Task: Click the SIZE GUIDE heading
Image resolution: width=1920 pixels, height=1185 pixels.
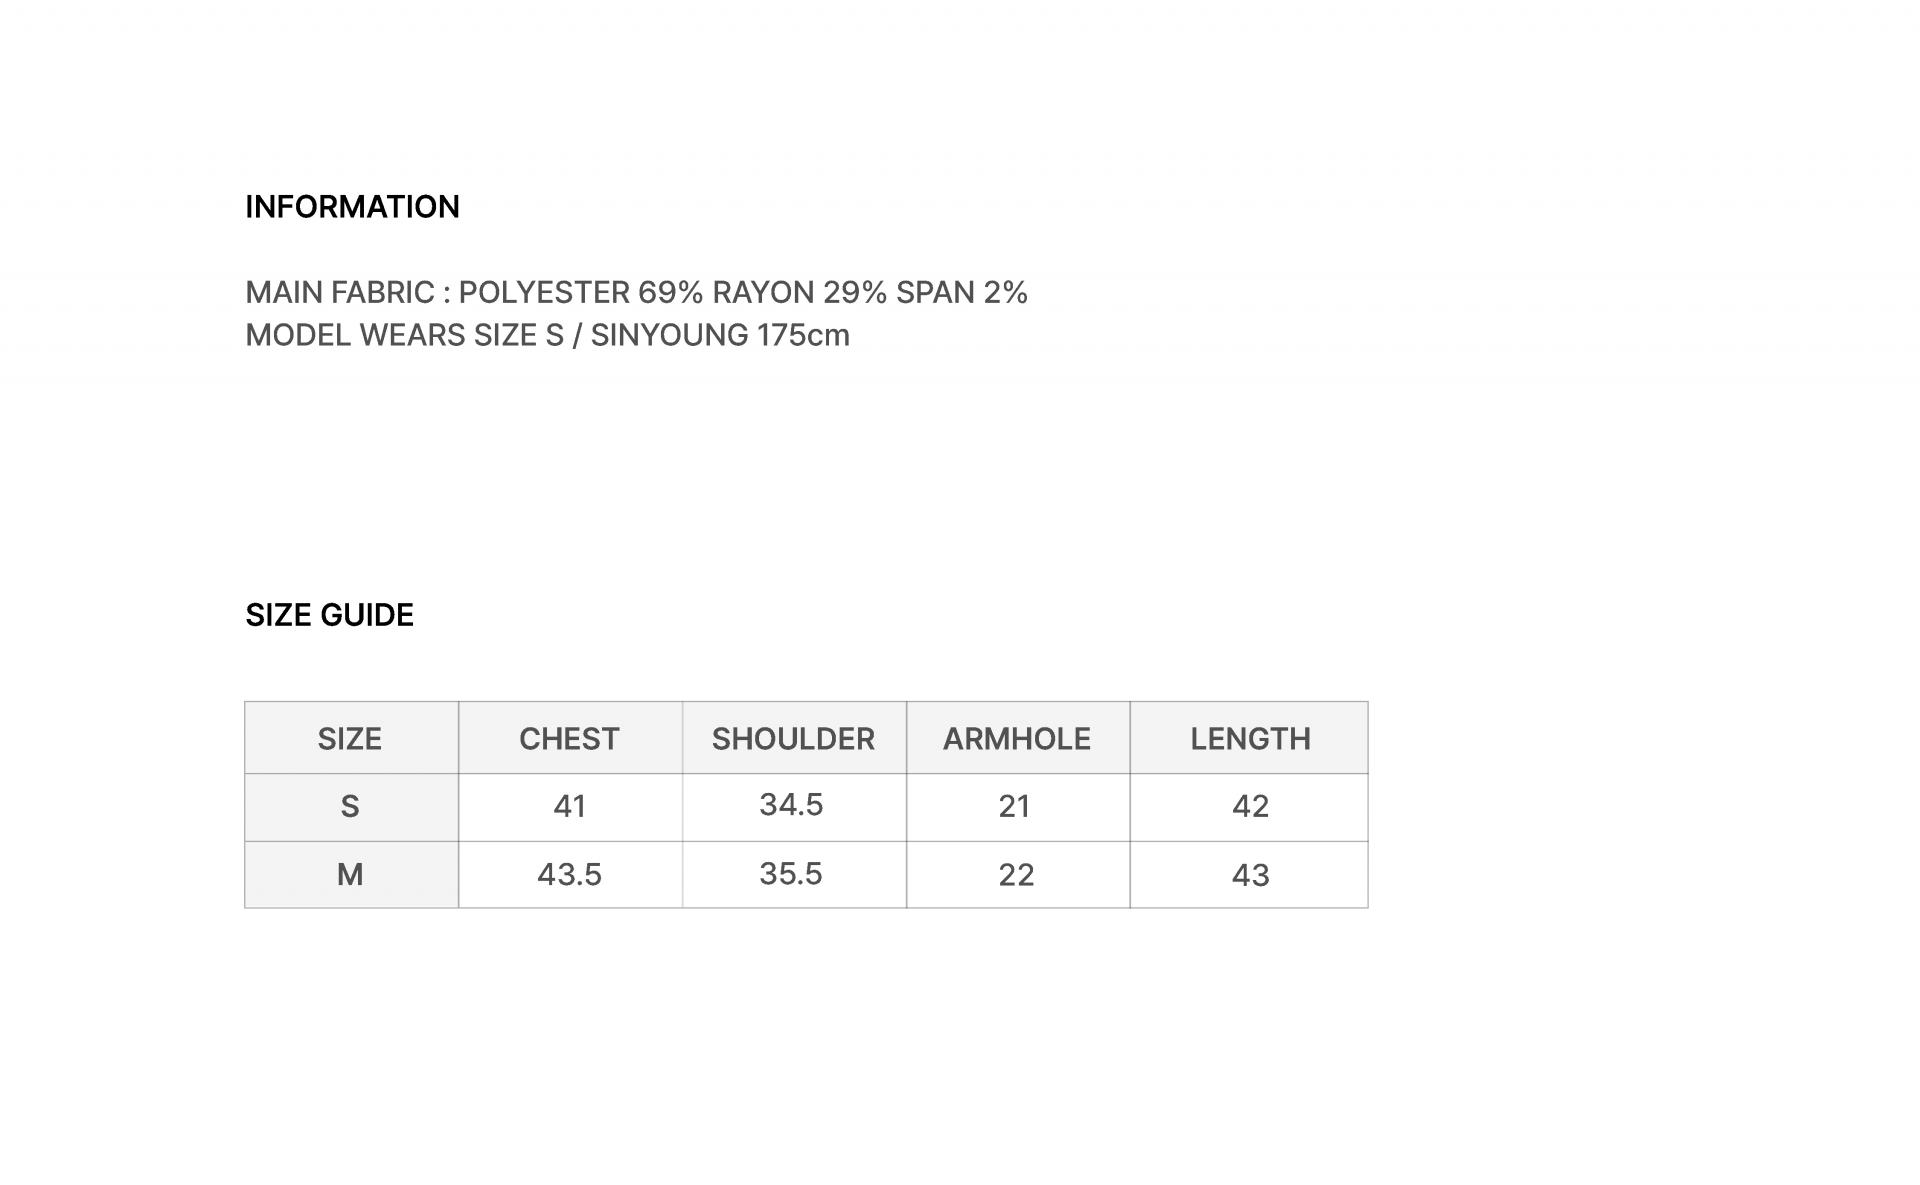Action: pyautogui.click(x=329, y=615)
